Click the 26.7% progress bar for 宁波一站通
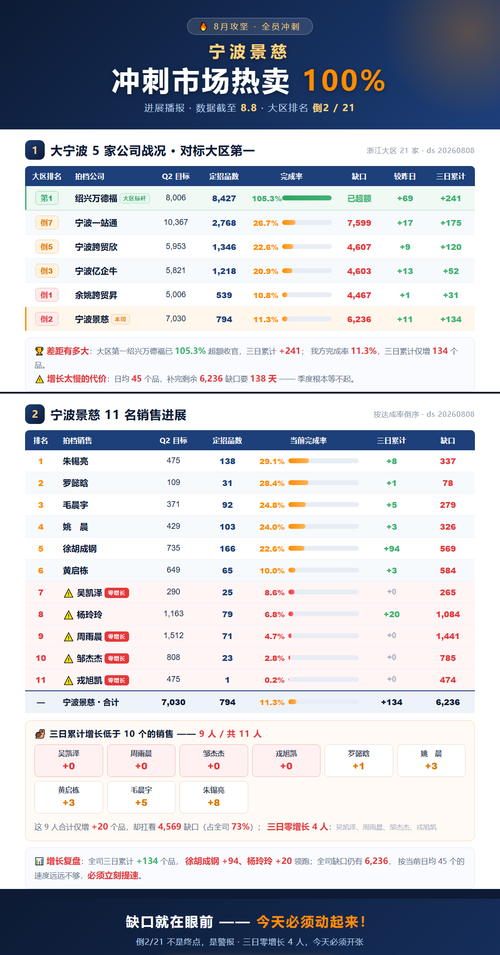The width and height of the screenshot is (500, 955). coord(307,223)
